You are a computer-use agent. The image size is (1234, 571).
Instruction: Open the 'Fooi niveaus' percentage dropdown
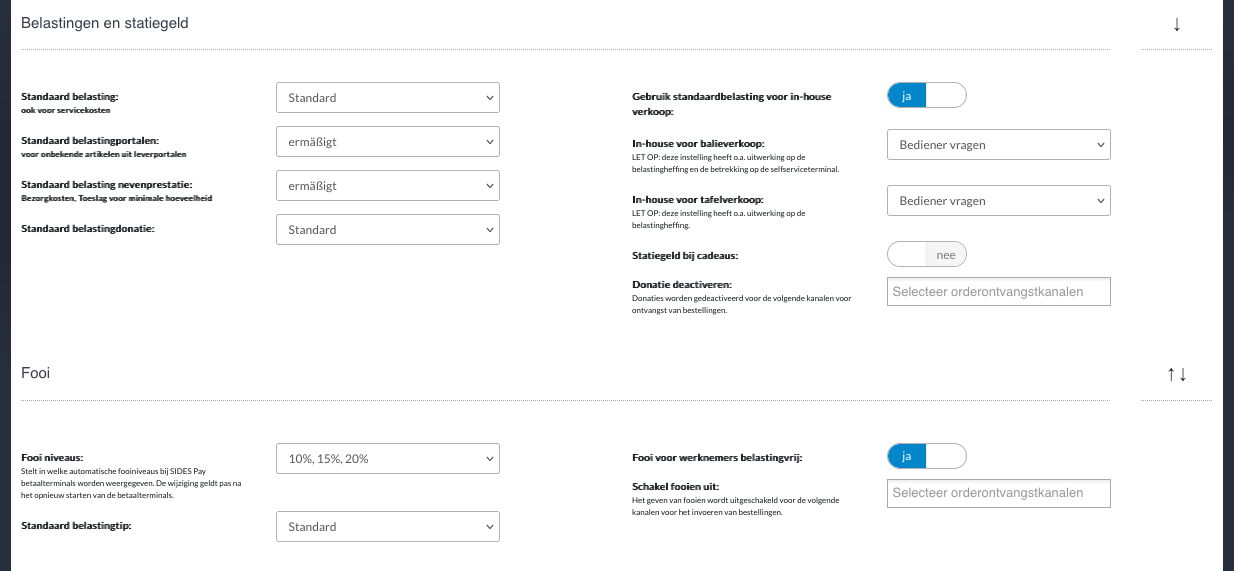click(387, 459)
